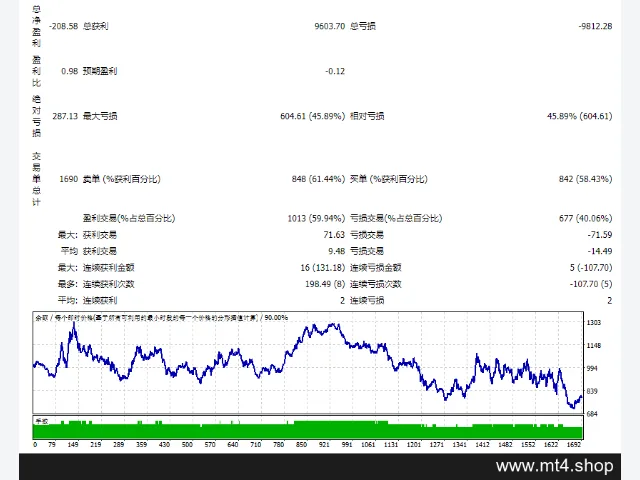Click the profit factor value 0.98
Viewport: 640px width, 480px height.
(x=69, y=71)
